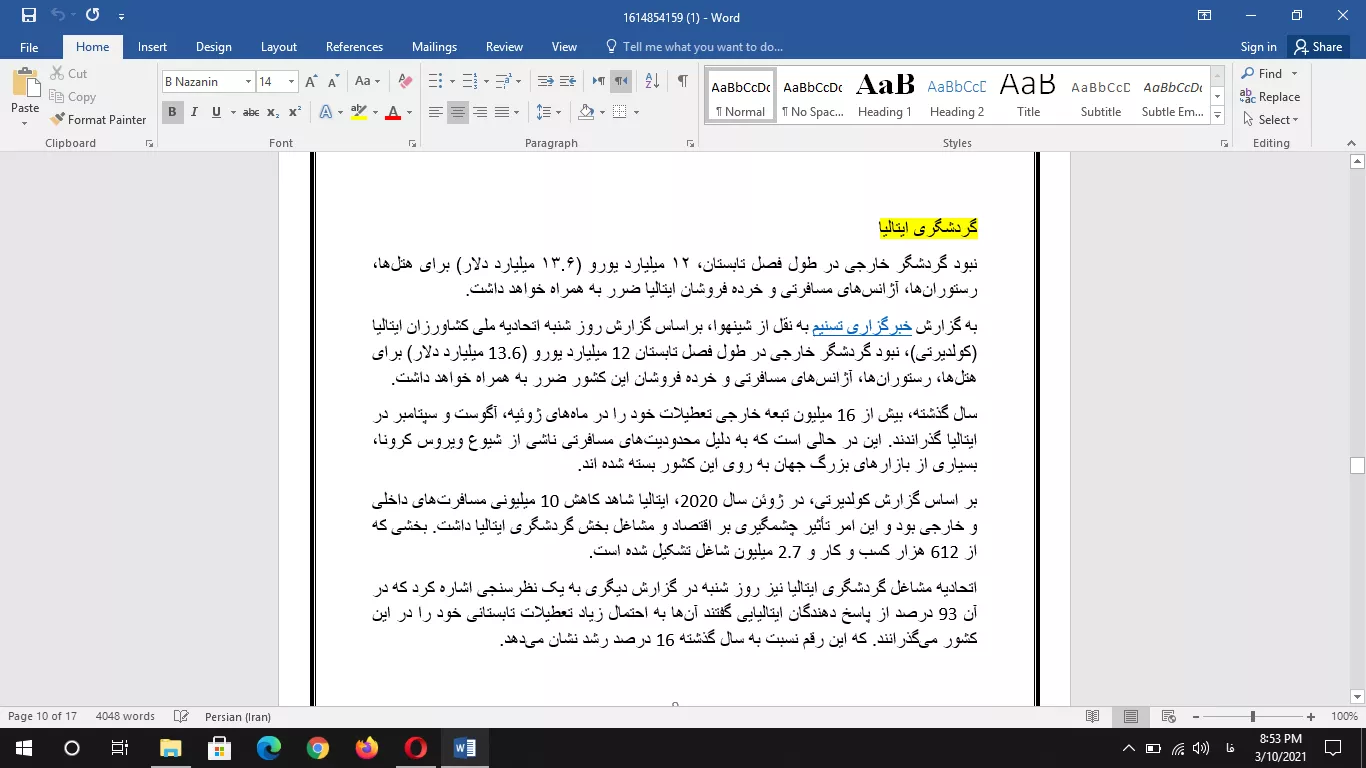
Task: Open Chrome from the taskbar
Action: tap(318, 747)
